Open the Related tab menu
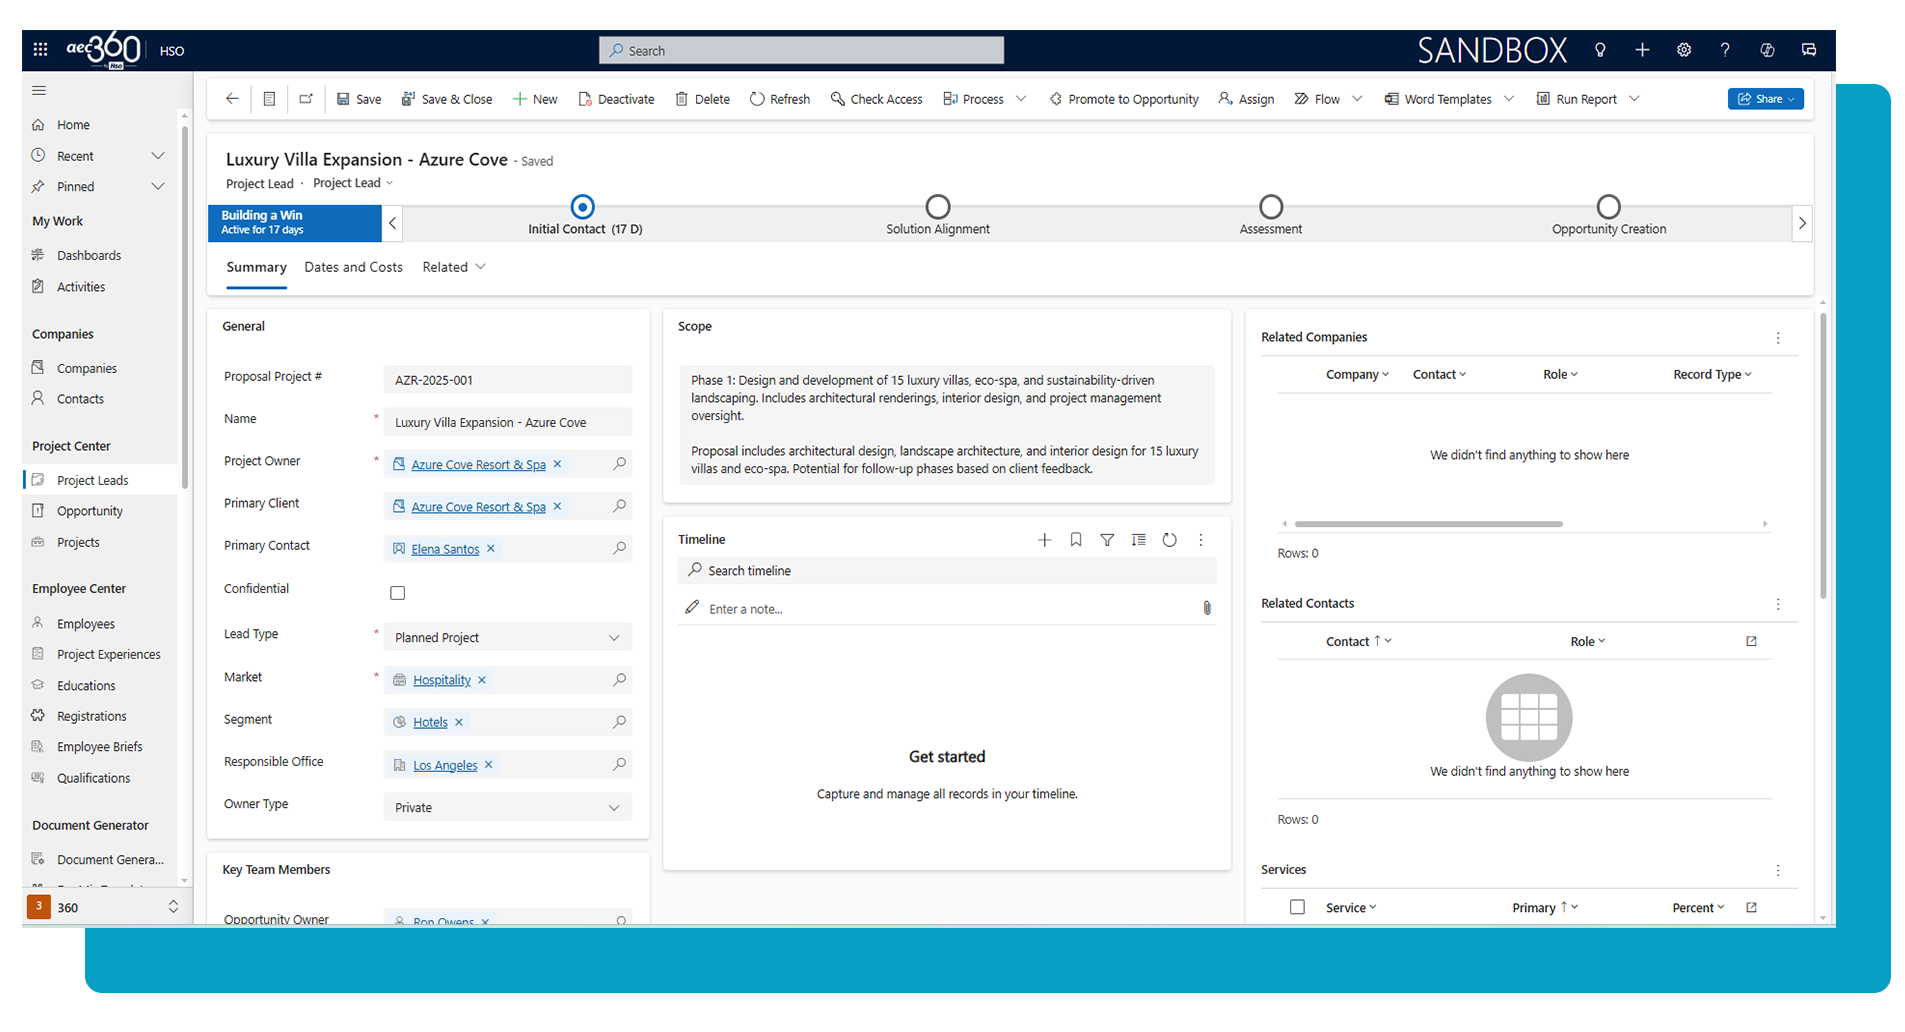 pyautogui.click(x=454, y=267)
